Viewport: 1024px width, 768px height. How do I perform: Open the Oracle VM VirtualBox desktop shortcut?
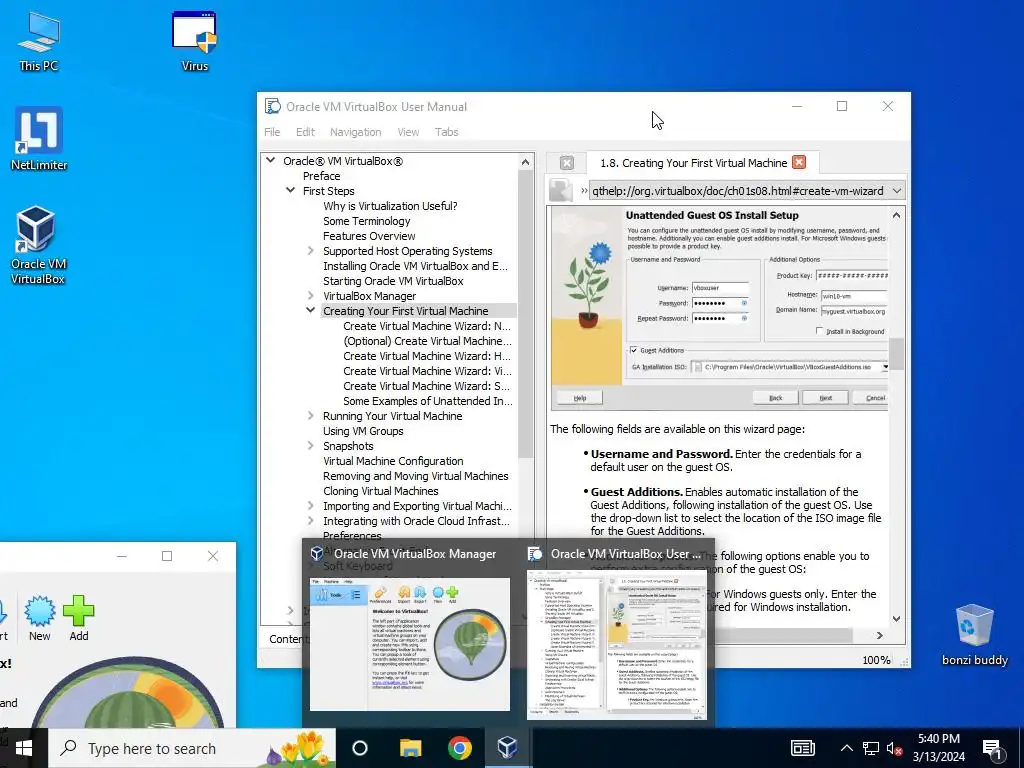pyautogui.click(x=38, y=246)
